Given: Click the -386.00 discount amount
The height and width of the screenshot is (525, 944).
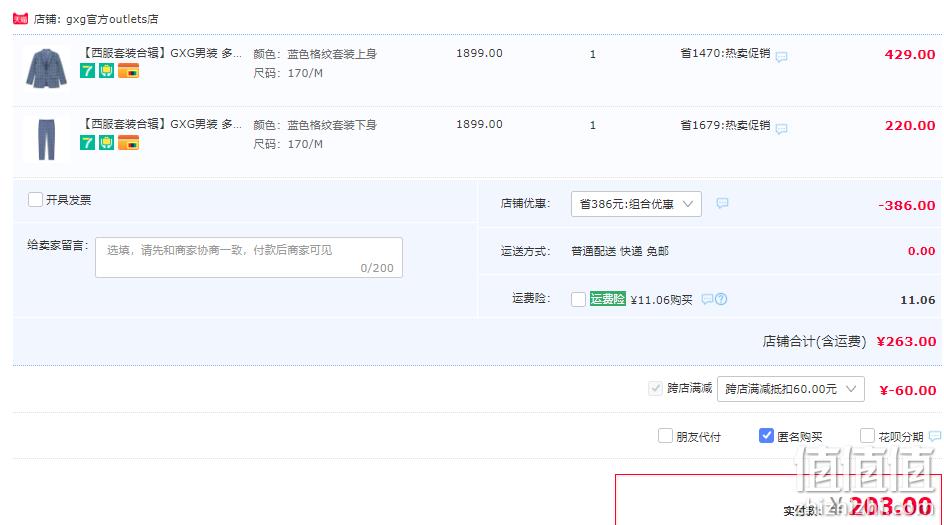Looking at the screenshot, I should [x=907, y=205].
